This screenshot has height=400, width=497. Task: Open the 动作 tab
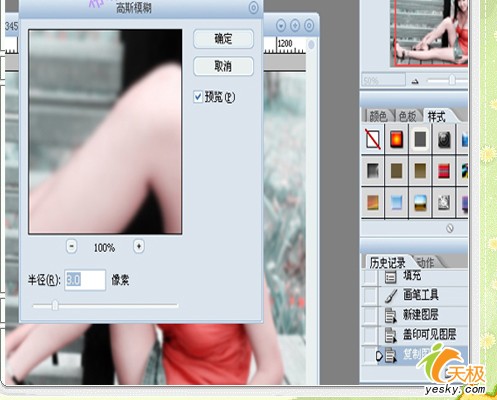(x=426, y=263)
